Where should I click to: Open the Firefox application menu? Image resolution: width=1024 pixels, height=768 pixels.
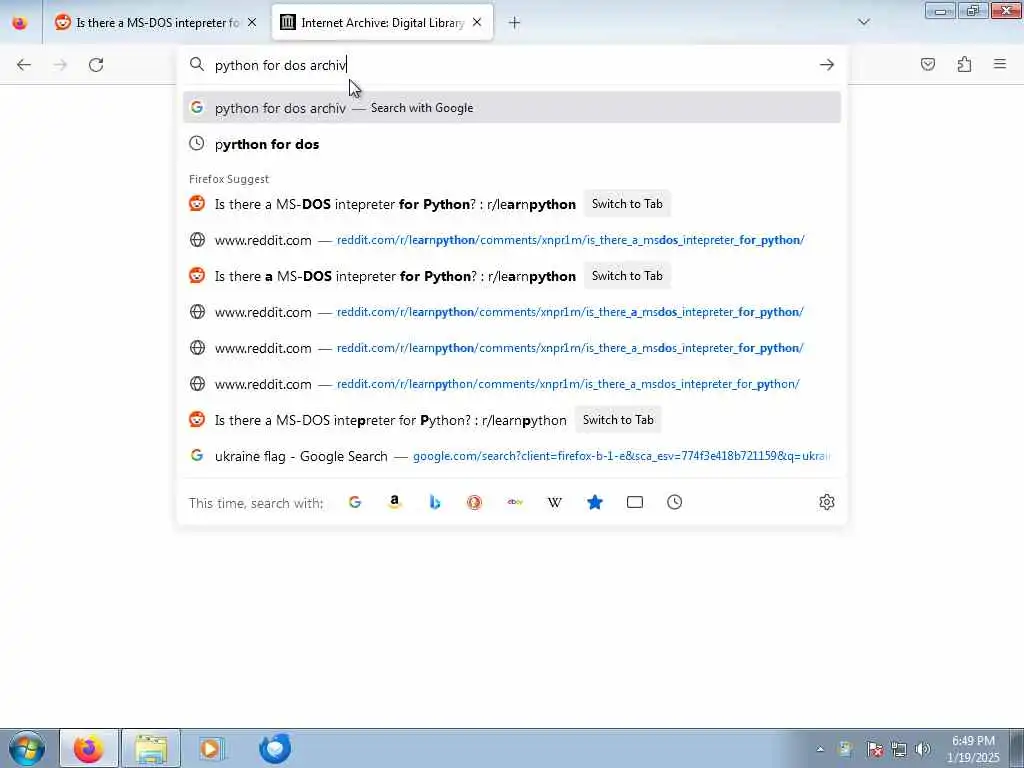click(x=1000, y=64)
